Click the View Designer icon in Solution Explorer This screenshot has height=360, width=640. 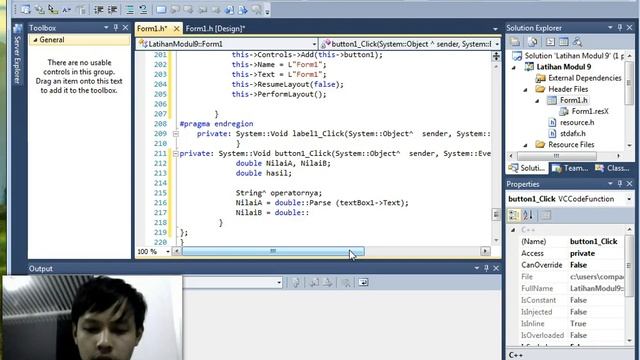click(x=564, y=42)
